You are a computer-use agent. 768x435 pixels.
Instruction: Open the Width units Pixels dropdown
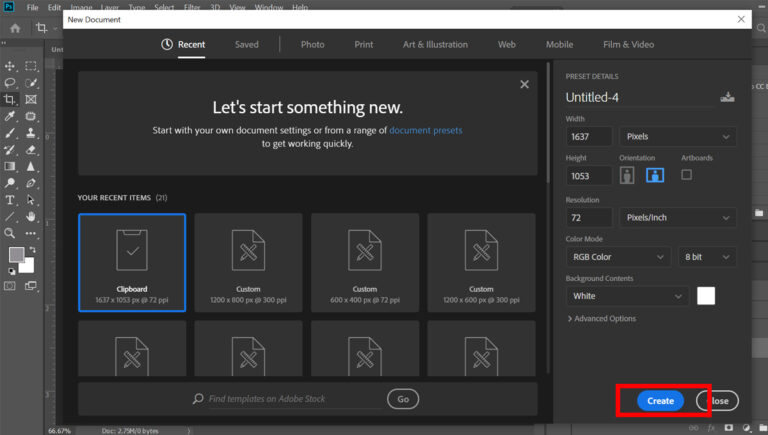click(x=677, y=137)
